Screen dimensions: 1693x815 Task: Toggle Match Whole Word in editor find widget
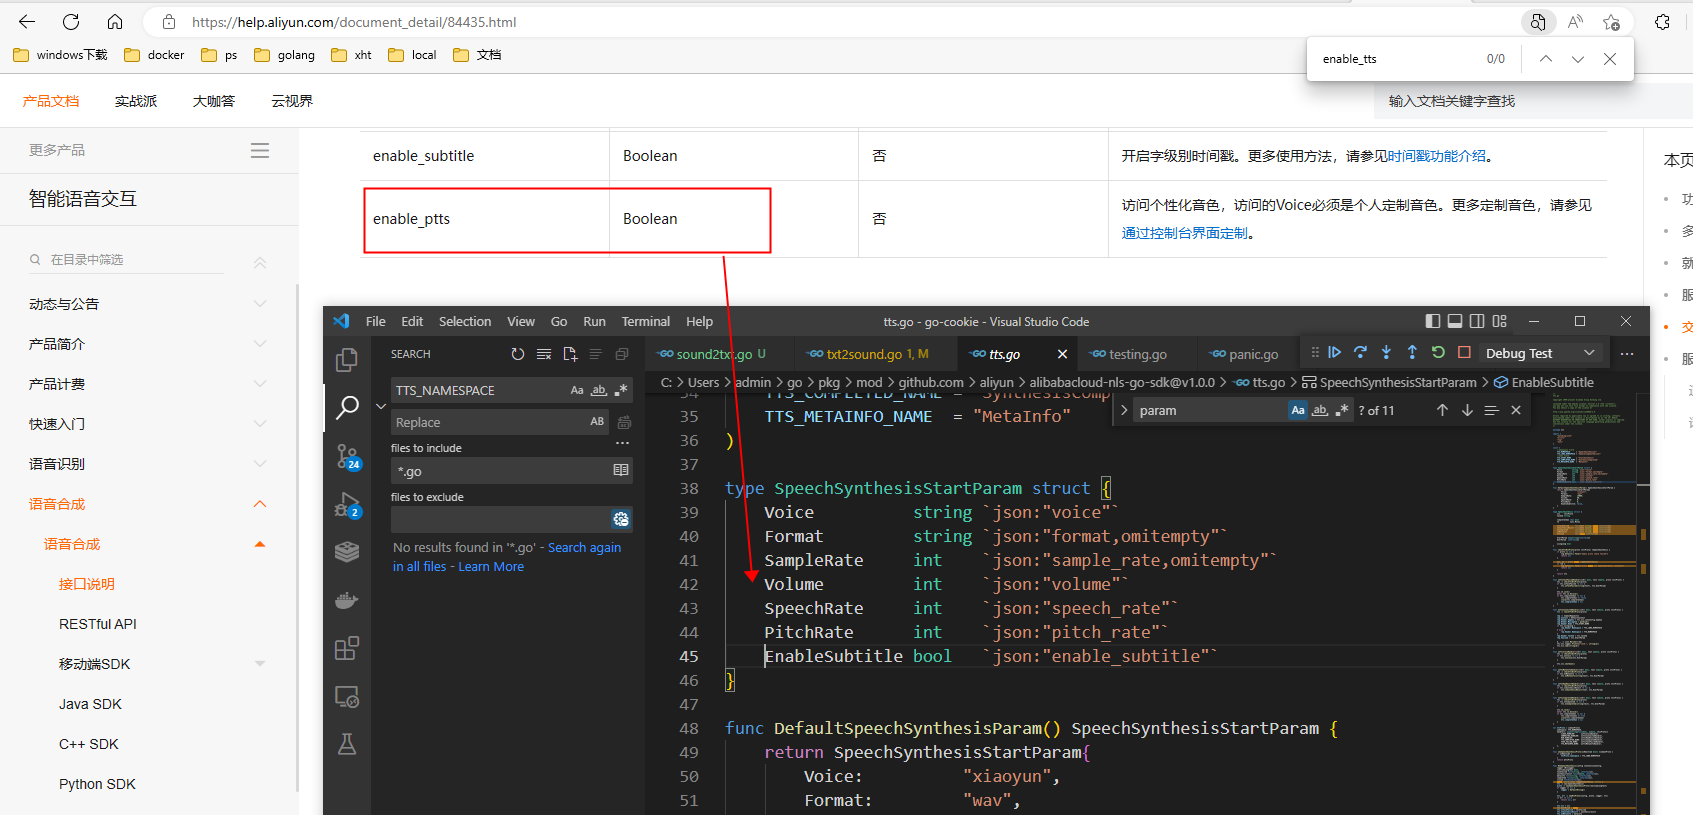click(x=1320, y=410)
